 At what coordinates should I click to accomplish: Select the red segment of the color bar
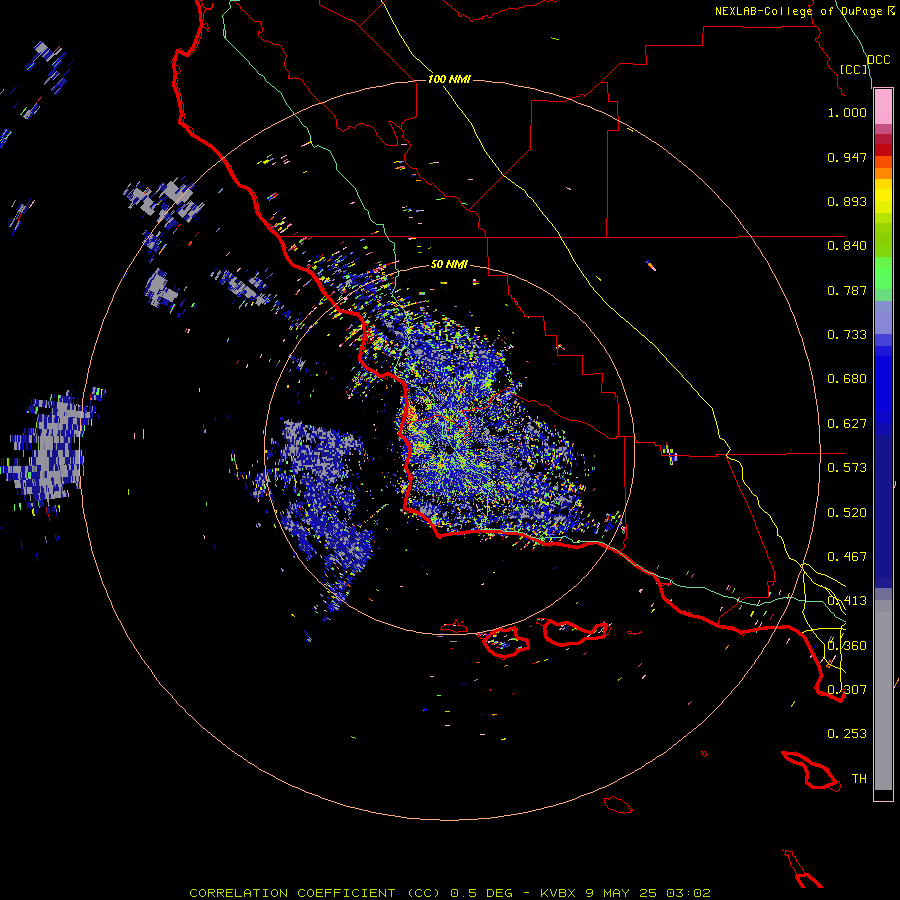883,150
